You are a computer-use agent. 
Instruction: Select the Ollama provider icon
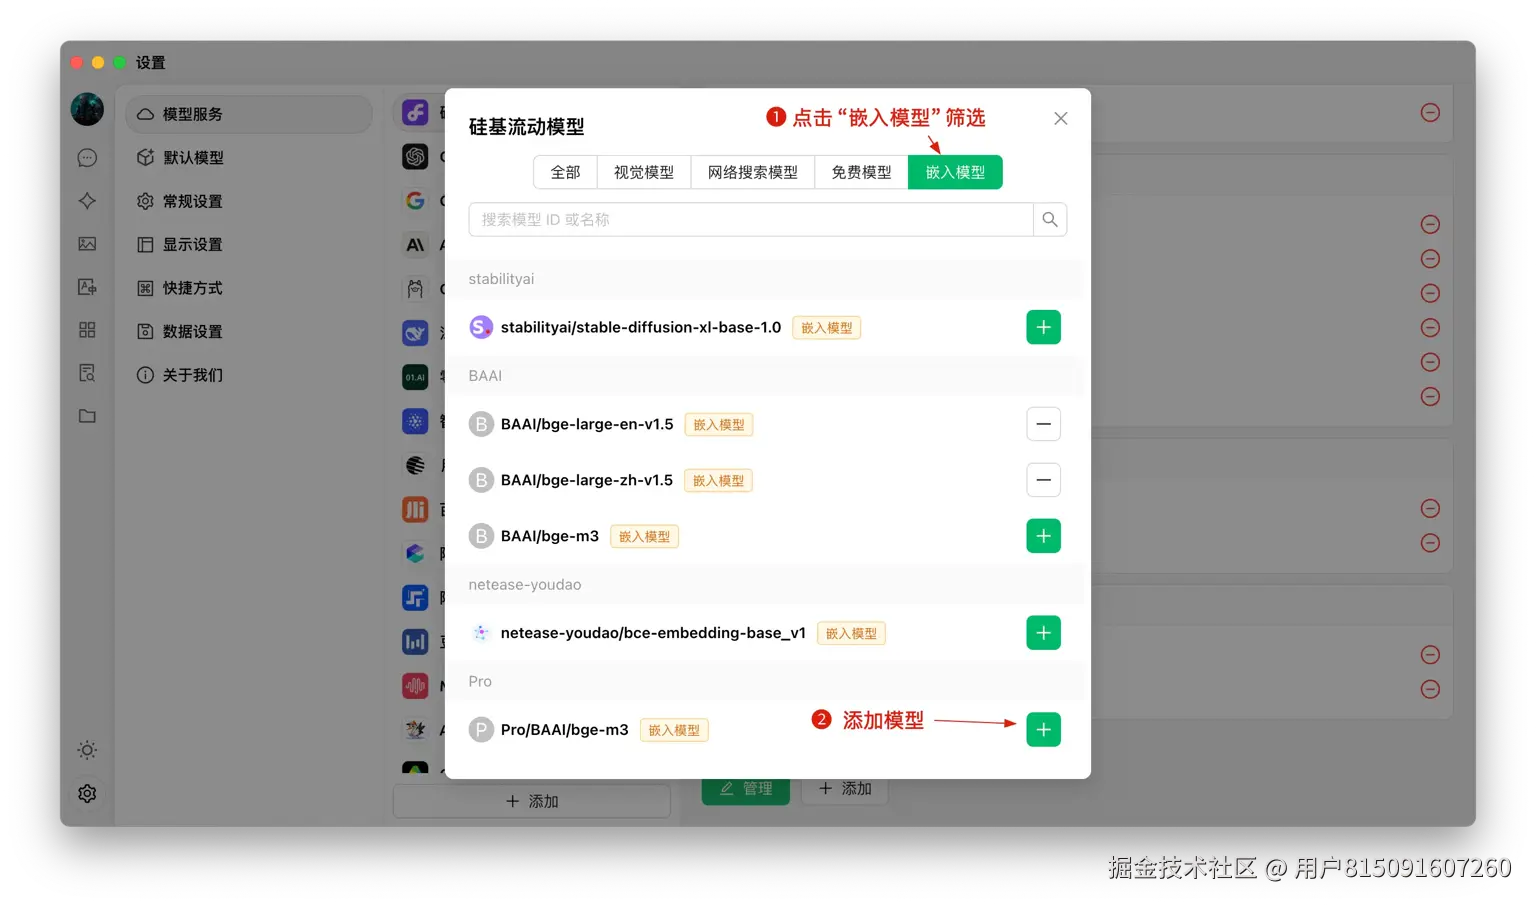coord(415,289)
